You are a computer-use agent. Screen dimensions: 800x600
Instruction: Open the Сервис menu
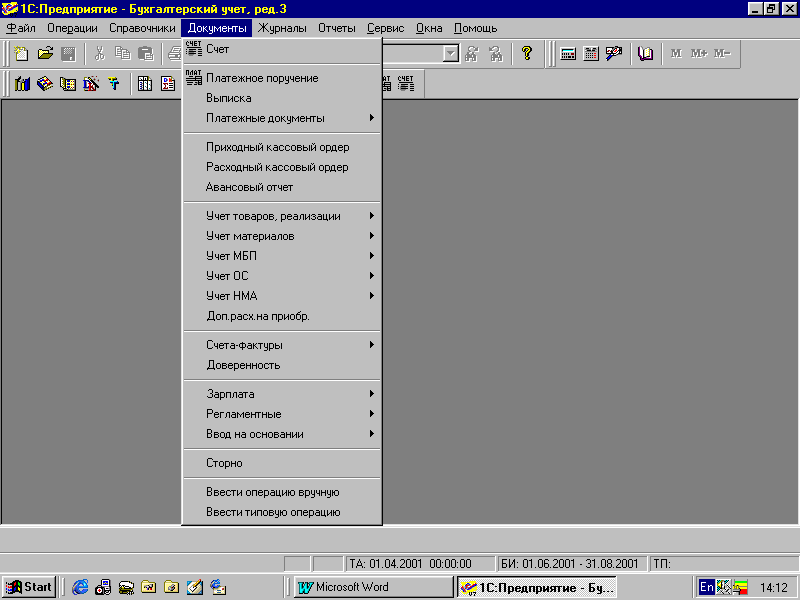pos(385,28)
